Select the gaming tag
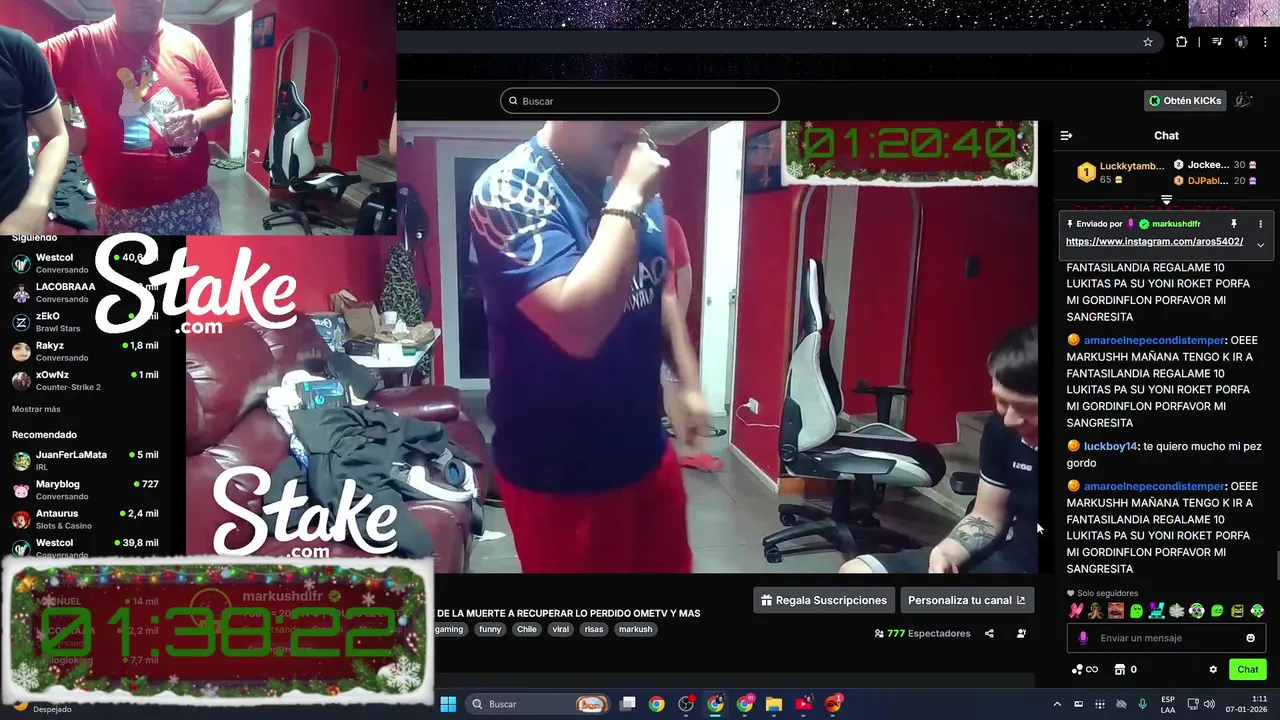 [x=449, y=629]
